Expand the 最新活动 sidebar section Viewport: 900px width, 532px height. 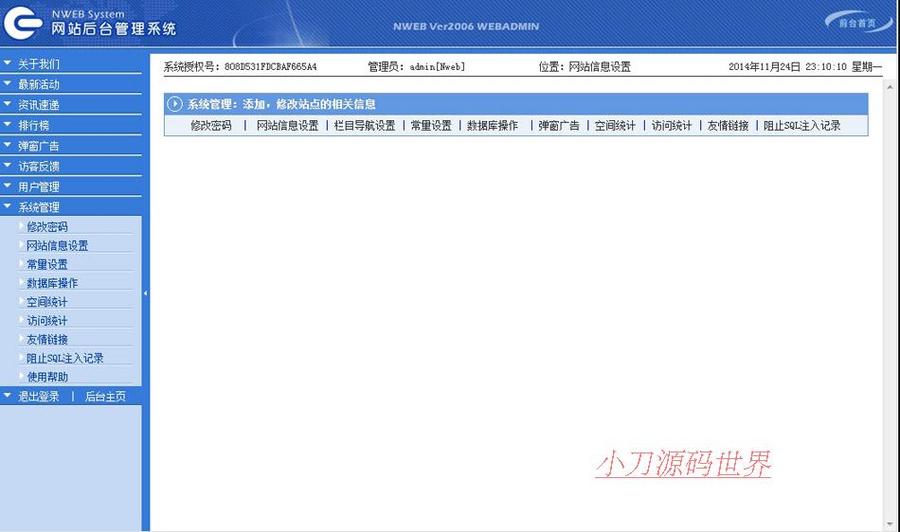click(x=38, y=84)
